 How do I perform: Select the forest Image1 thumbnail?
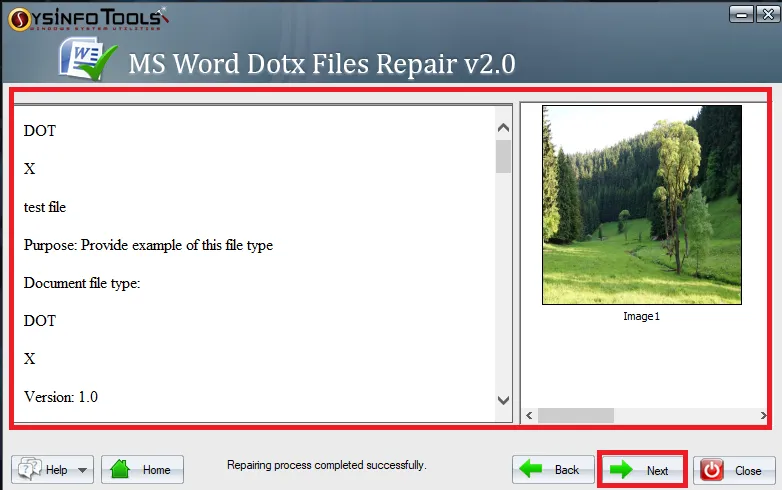[642, 204]
